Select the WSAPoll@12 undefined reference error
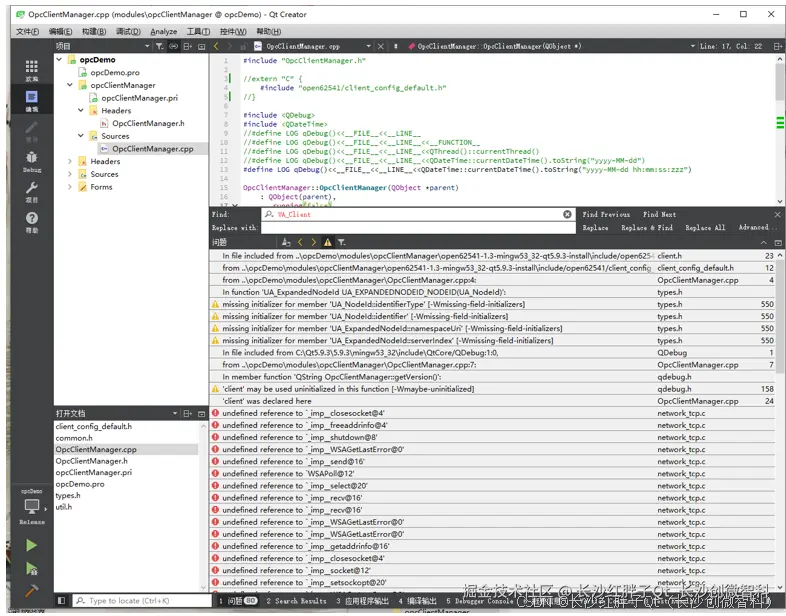This screenshot has height=616, width=786. coord(493,474)
